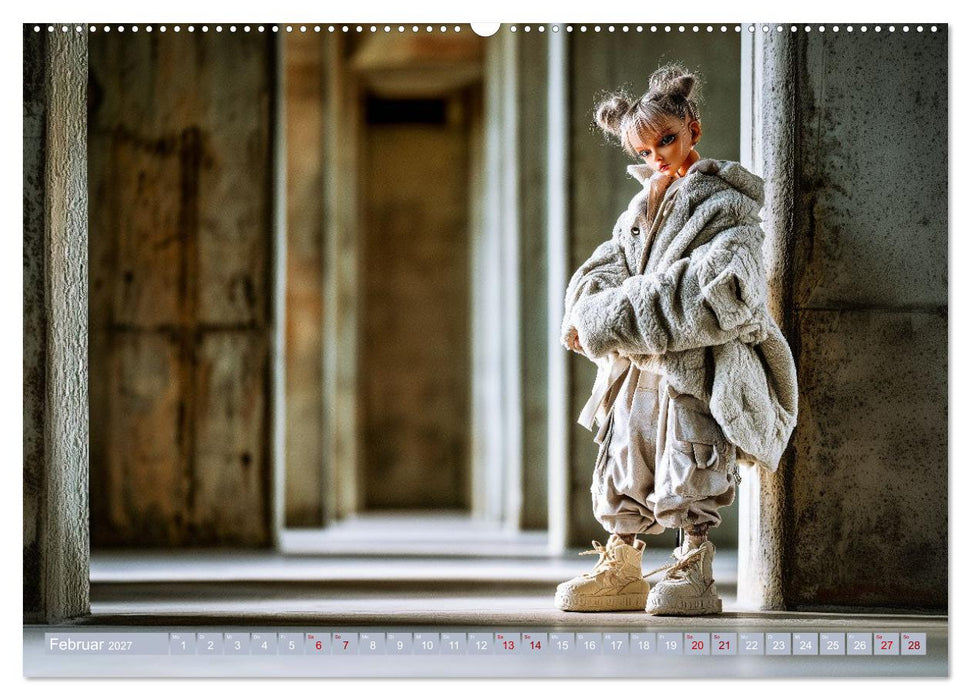Screen dimensions: 971x700
Task: Choose day 9 in the calendar strip
Action: pyautogui.click(x=399, y=644)
